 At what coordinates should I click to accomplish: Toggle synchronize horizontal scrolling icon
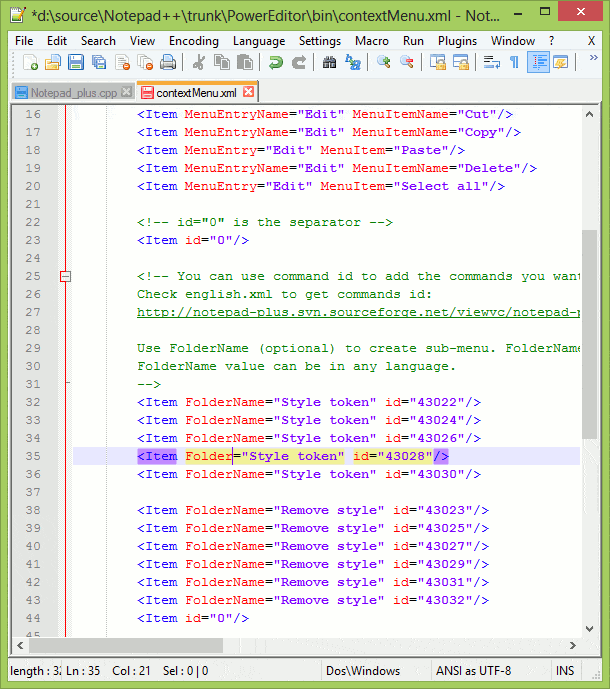pyautogui.click(x=461, y=62)
